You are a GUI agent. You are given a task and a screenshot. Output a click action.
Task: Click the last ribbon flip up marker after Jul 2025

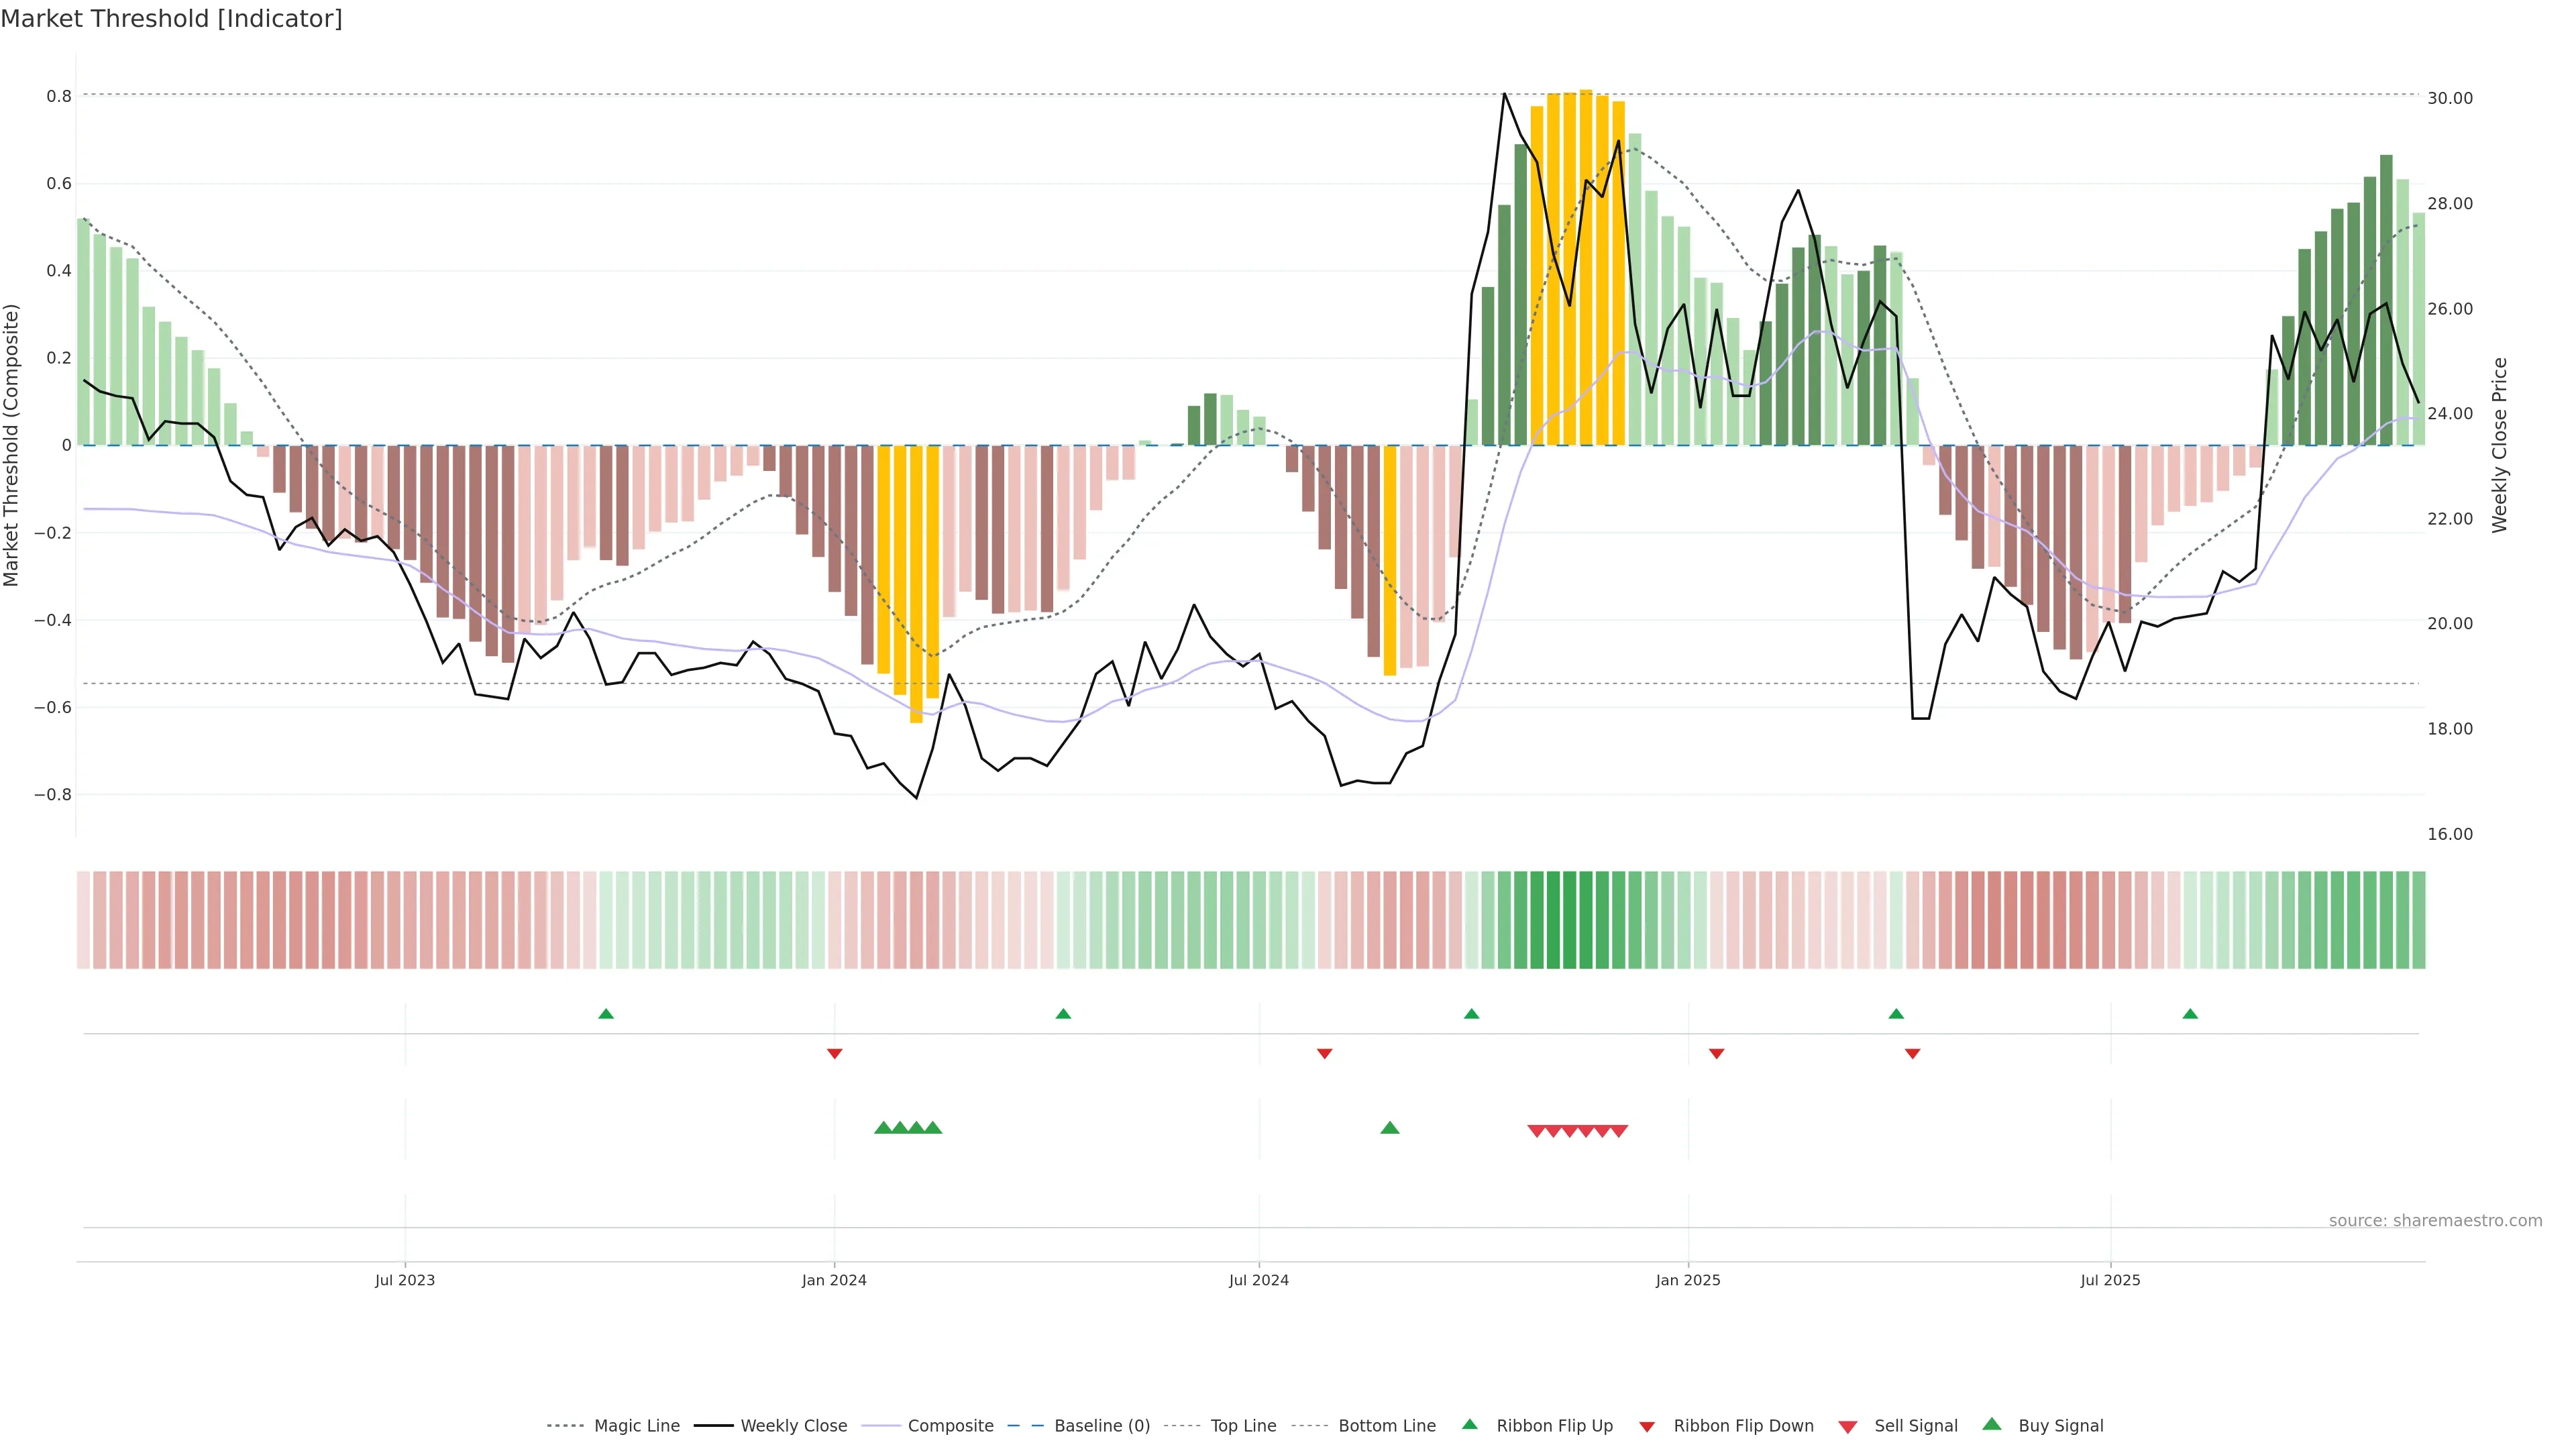tap(2190, 1014)
